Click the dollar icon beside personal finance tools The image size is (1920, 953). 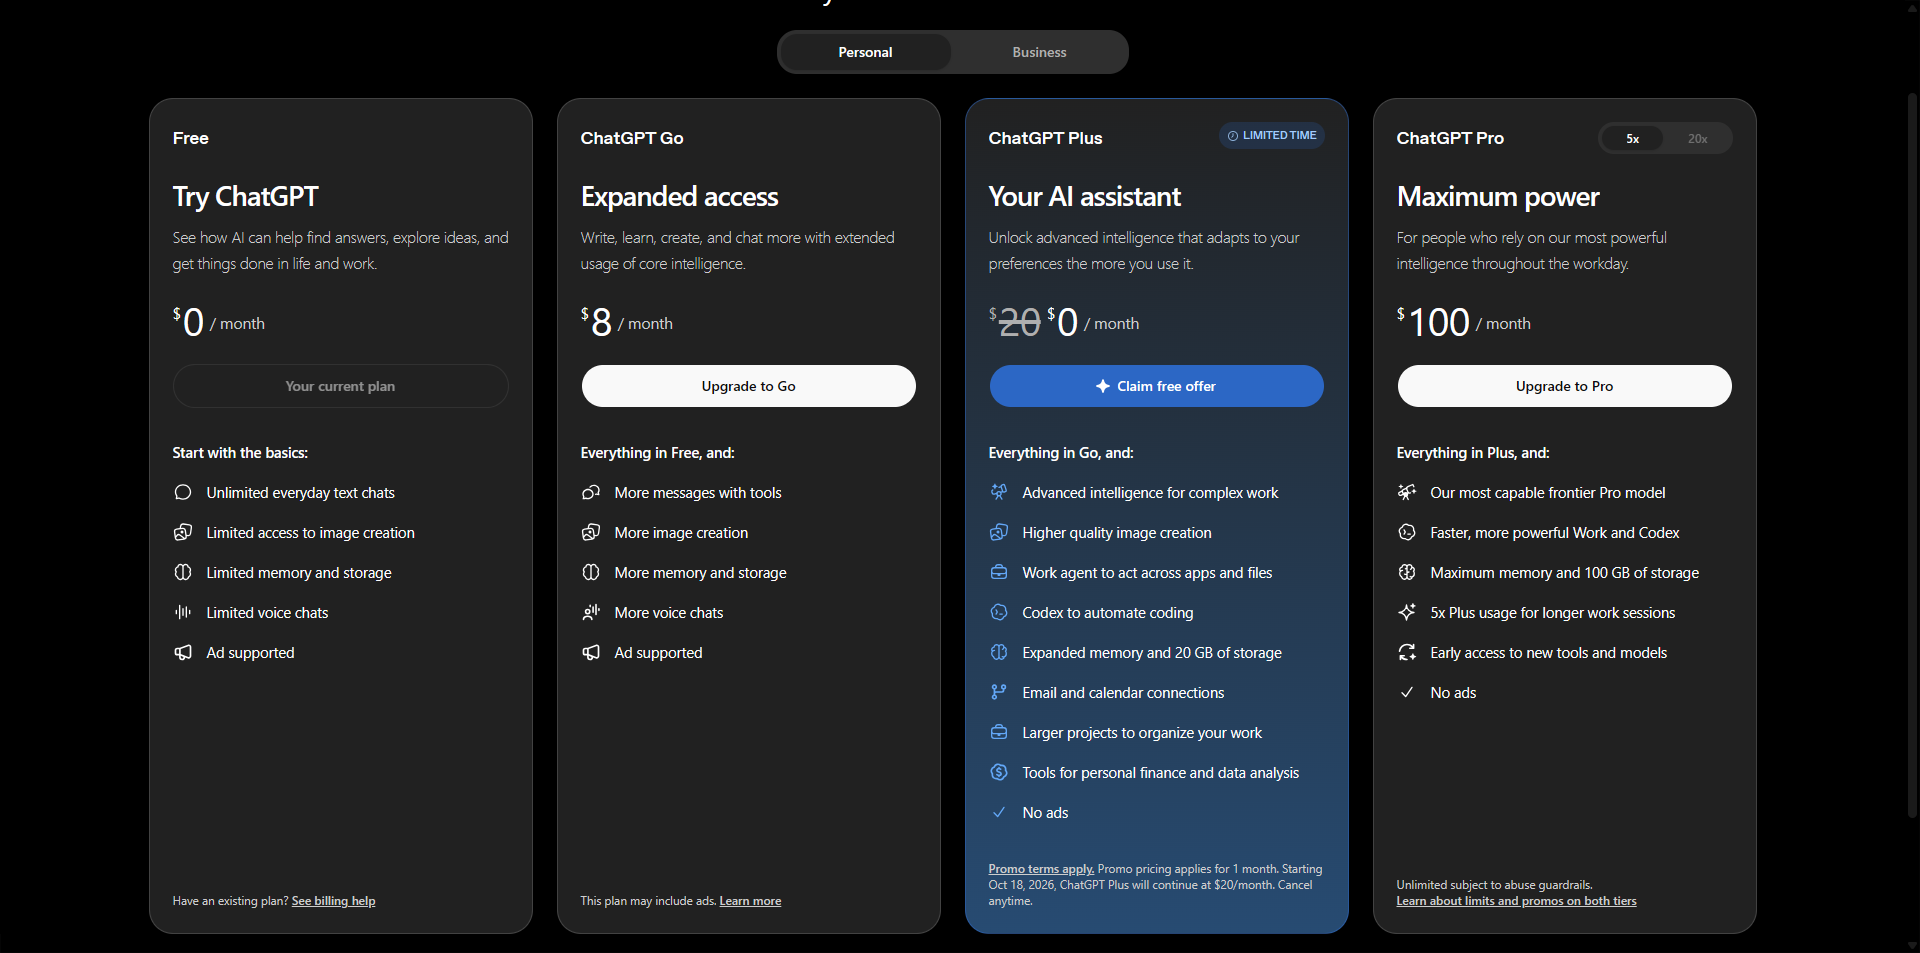tap(999, 772)
